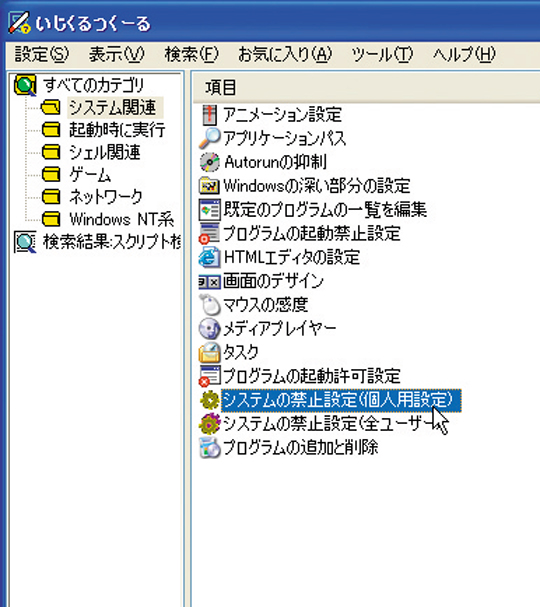Click the タスク folder icon

(209, 352)
